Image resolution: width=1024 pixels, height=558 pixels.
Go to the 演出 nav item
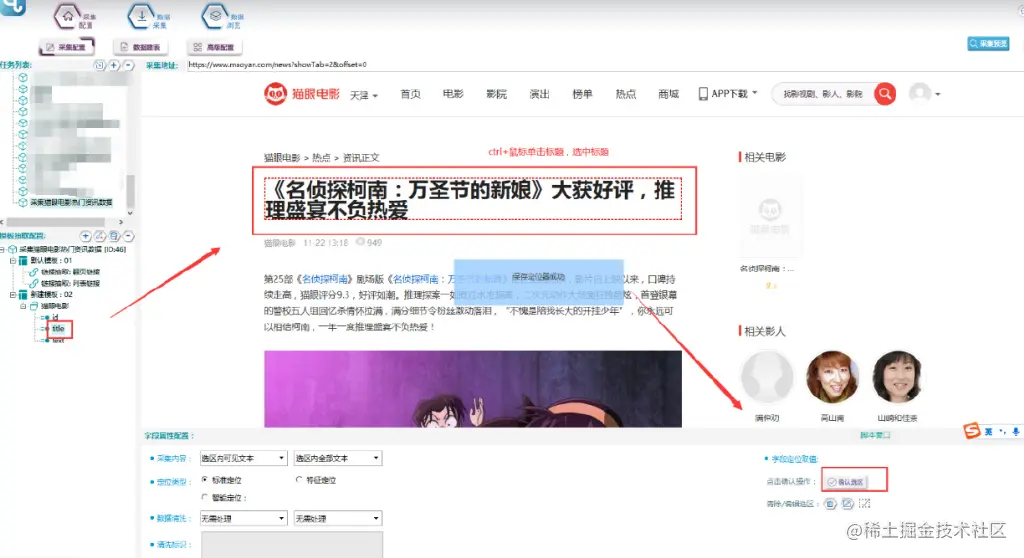(x=539, y=94)
